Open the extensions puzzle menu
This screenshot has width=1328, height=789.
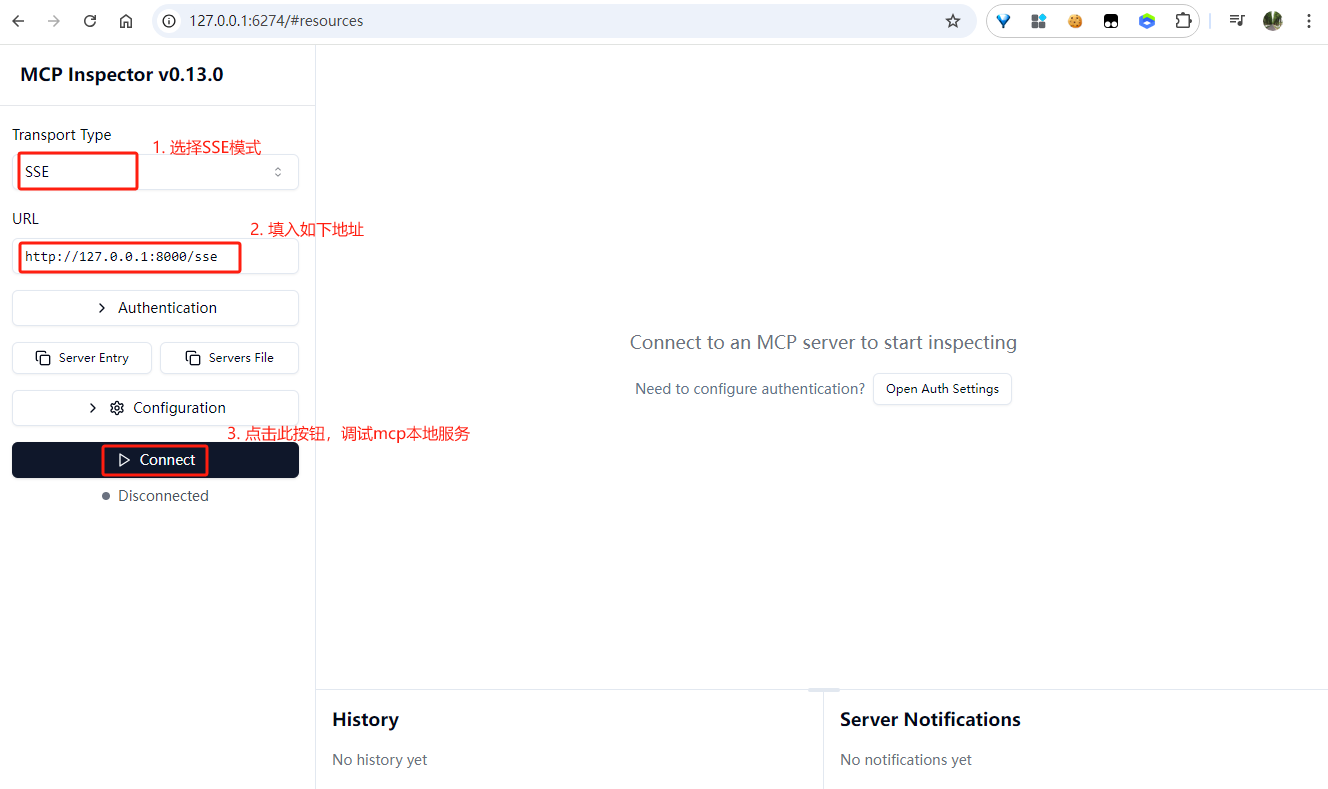point(1183,21)
